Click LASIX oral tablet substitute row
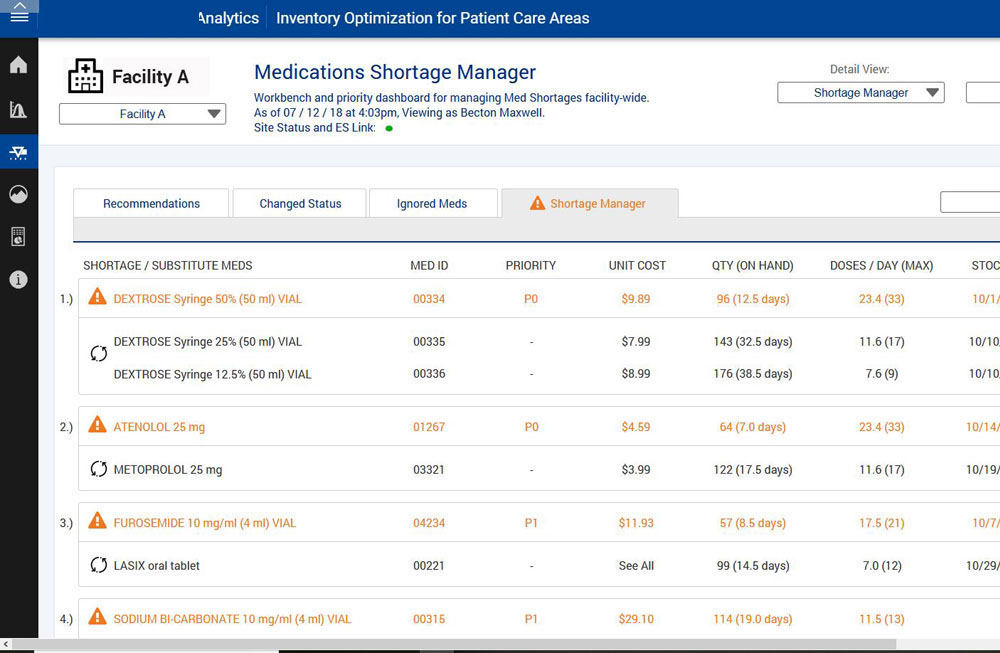1000x653 pixels. 156,566
